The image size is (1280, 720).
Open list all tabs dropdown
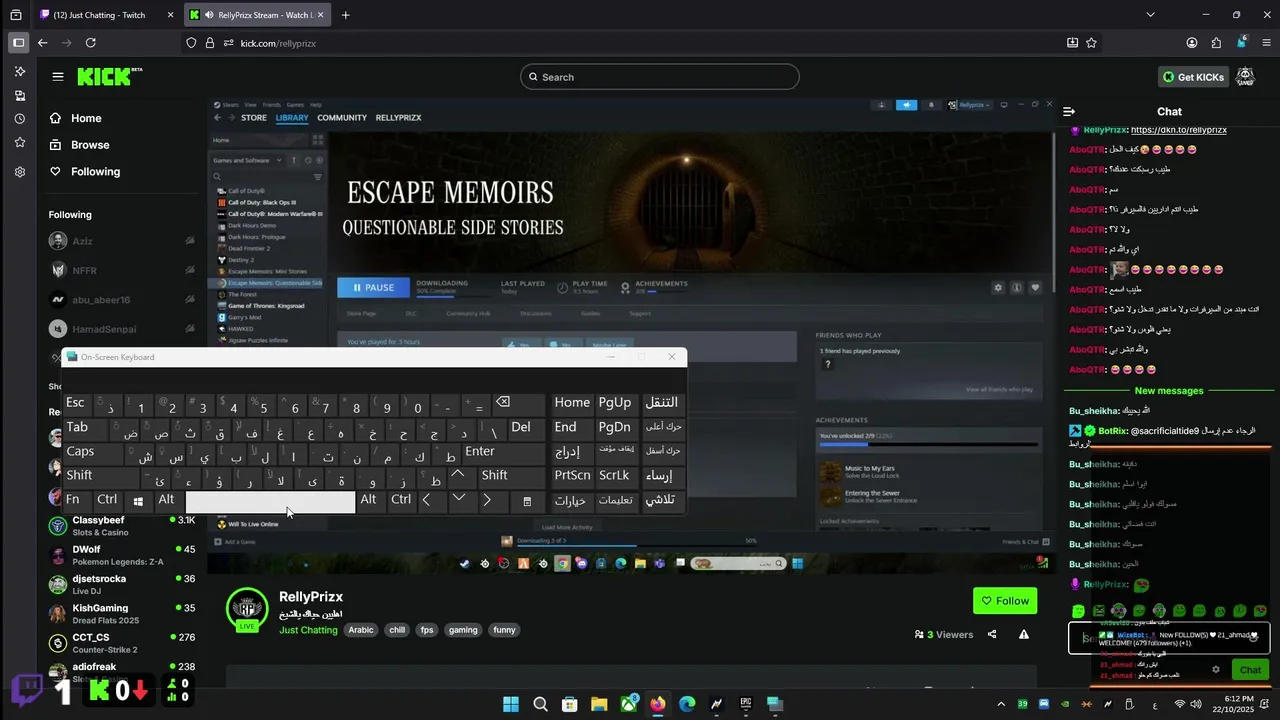(1150, 15)
